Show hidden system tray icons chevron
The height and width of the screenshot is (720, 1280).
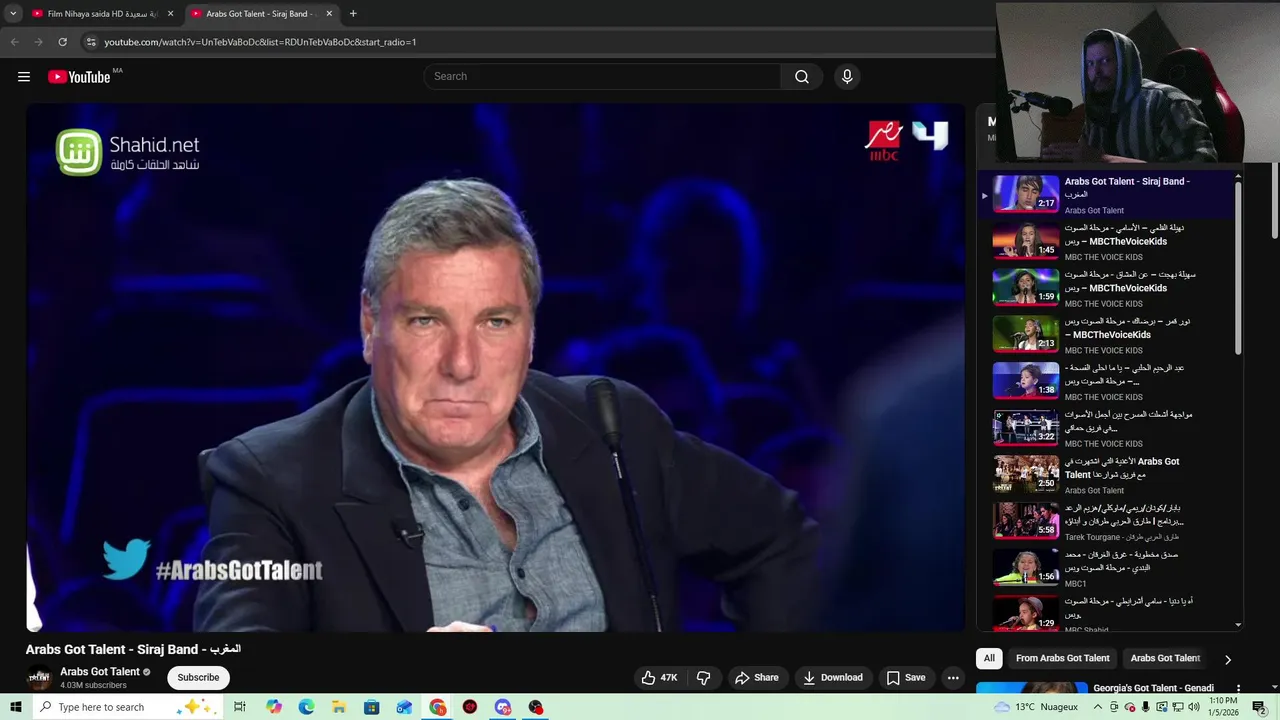1099,707
